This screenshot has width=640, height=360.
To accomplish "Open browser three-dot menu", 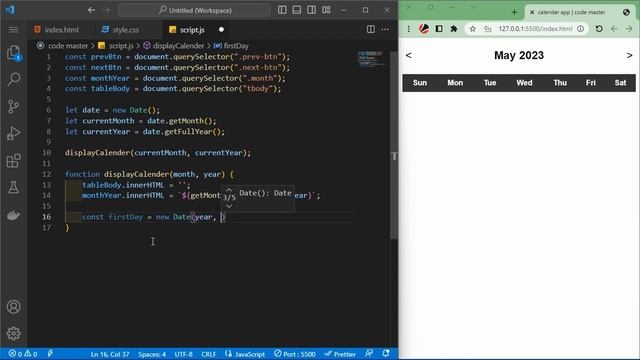I will [409, 29].
